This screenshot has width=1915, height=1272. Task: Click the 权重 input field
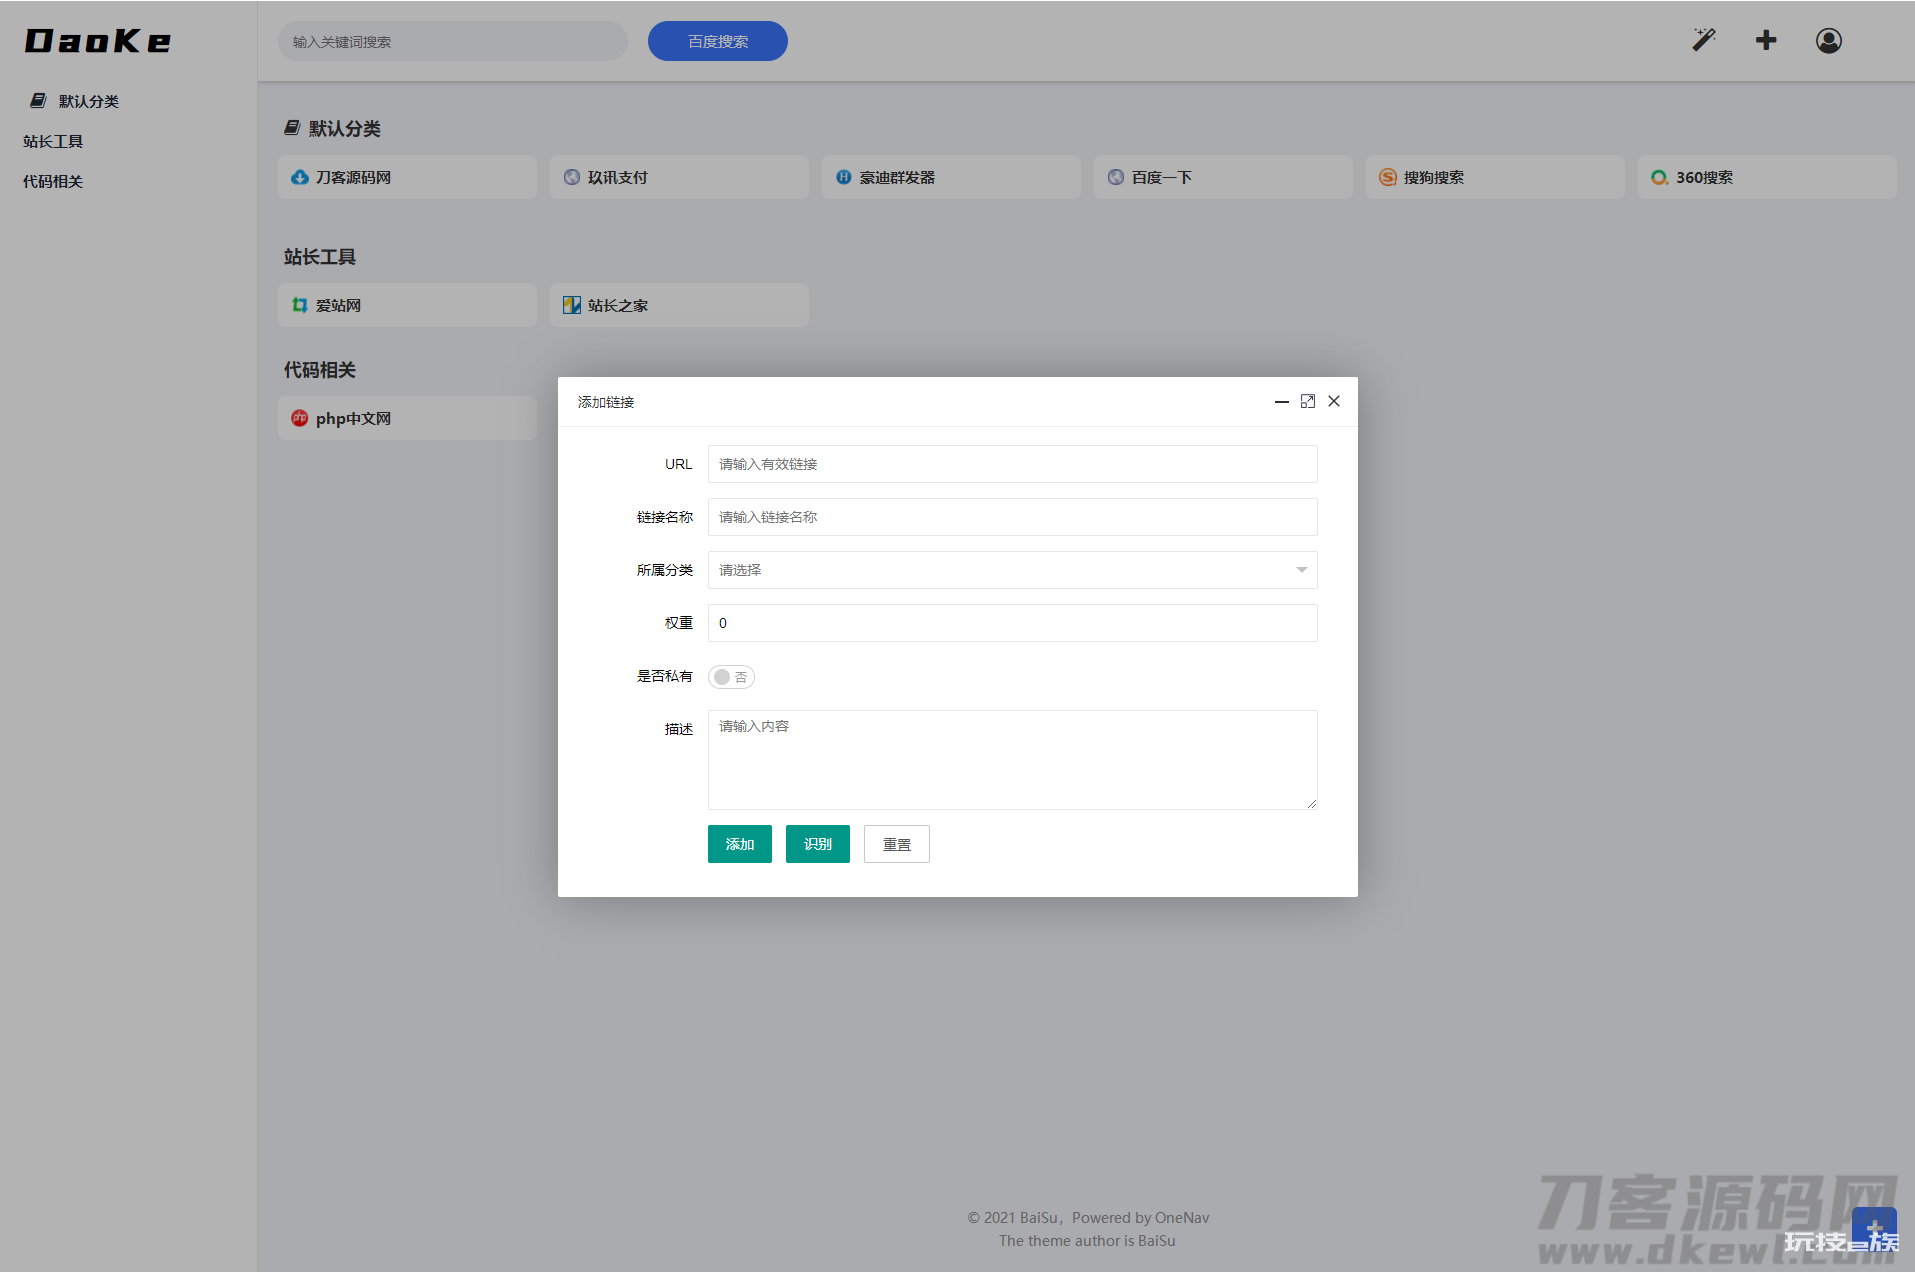[x=1012, y=623]
